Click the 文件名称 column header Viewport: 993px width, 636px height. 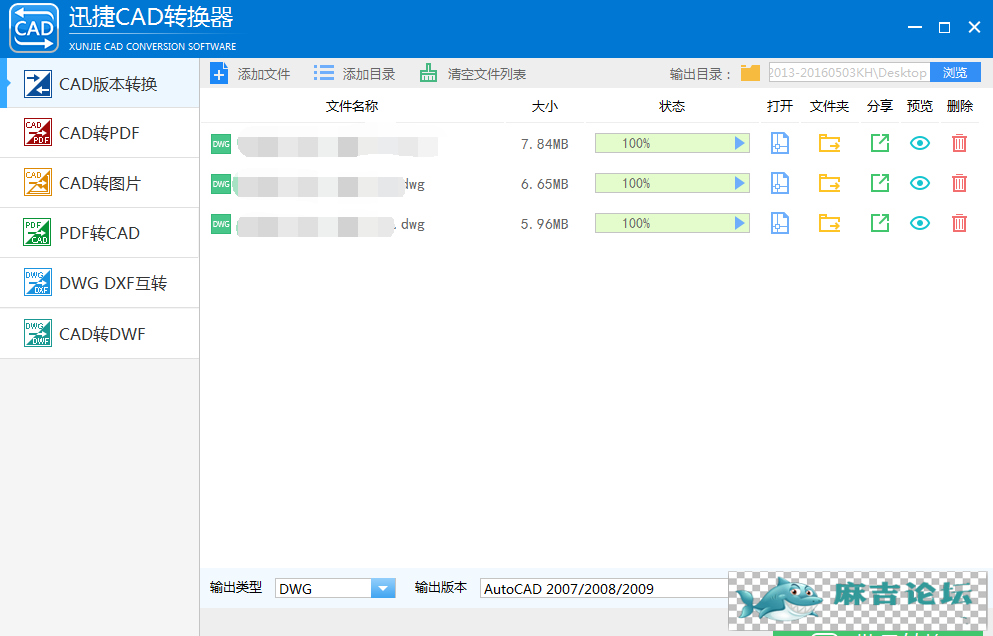point(352,106)
